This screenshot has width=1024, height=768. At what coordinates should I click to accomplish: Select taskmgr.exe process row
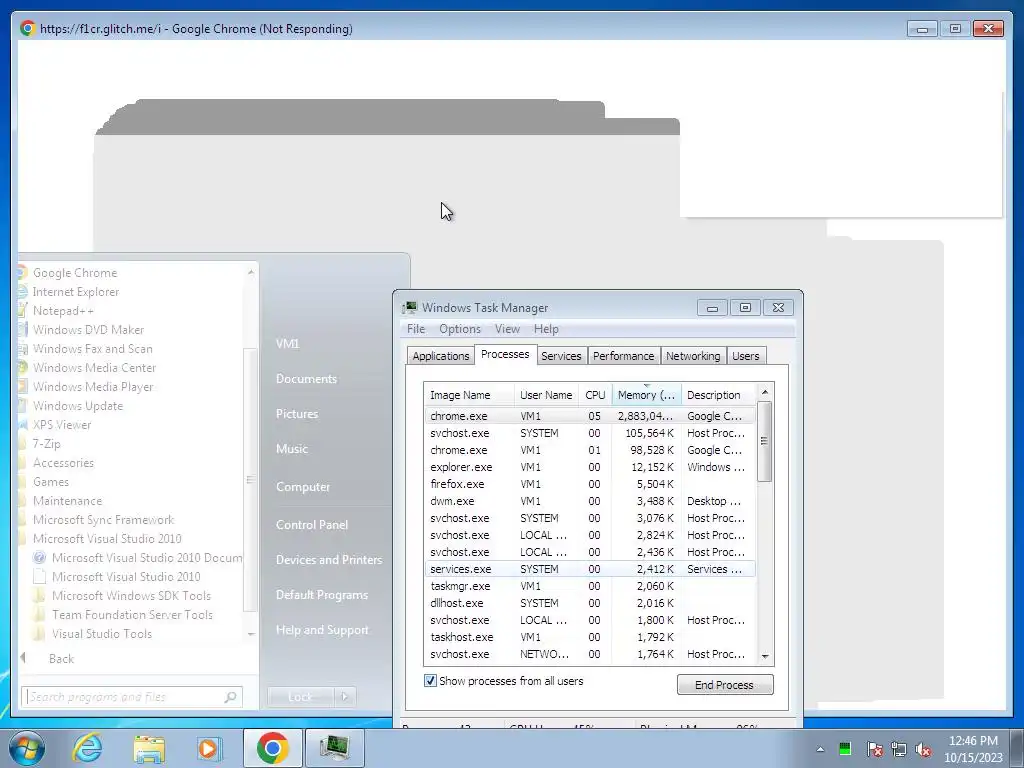pos(590,586)
